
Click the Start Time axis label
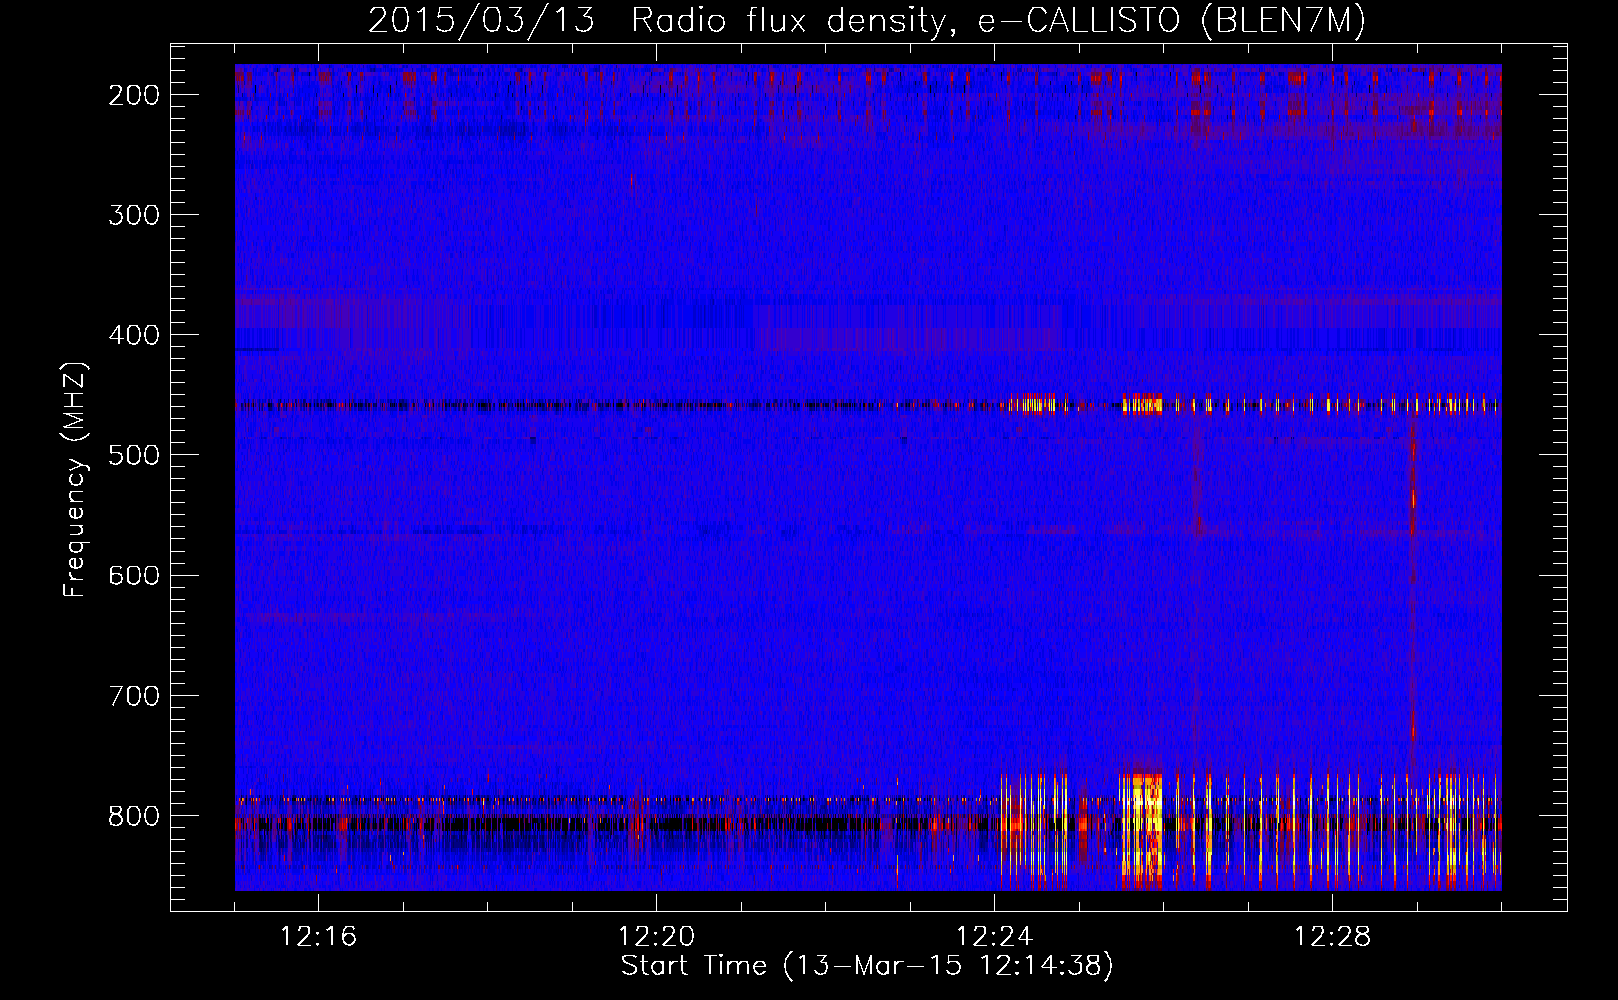click(x=867, y=966)
